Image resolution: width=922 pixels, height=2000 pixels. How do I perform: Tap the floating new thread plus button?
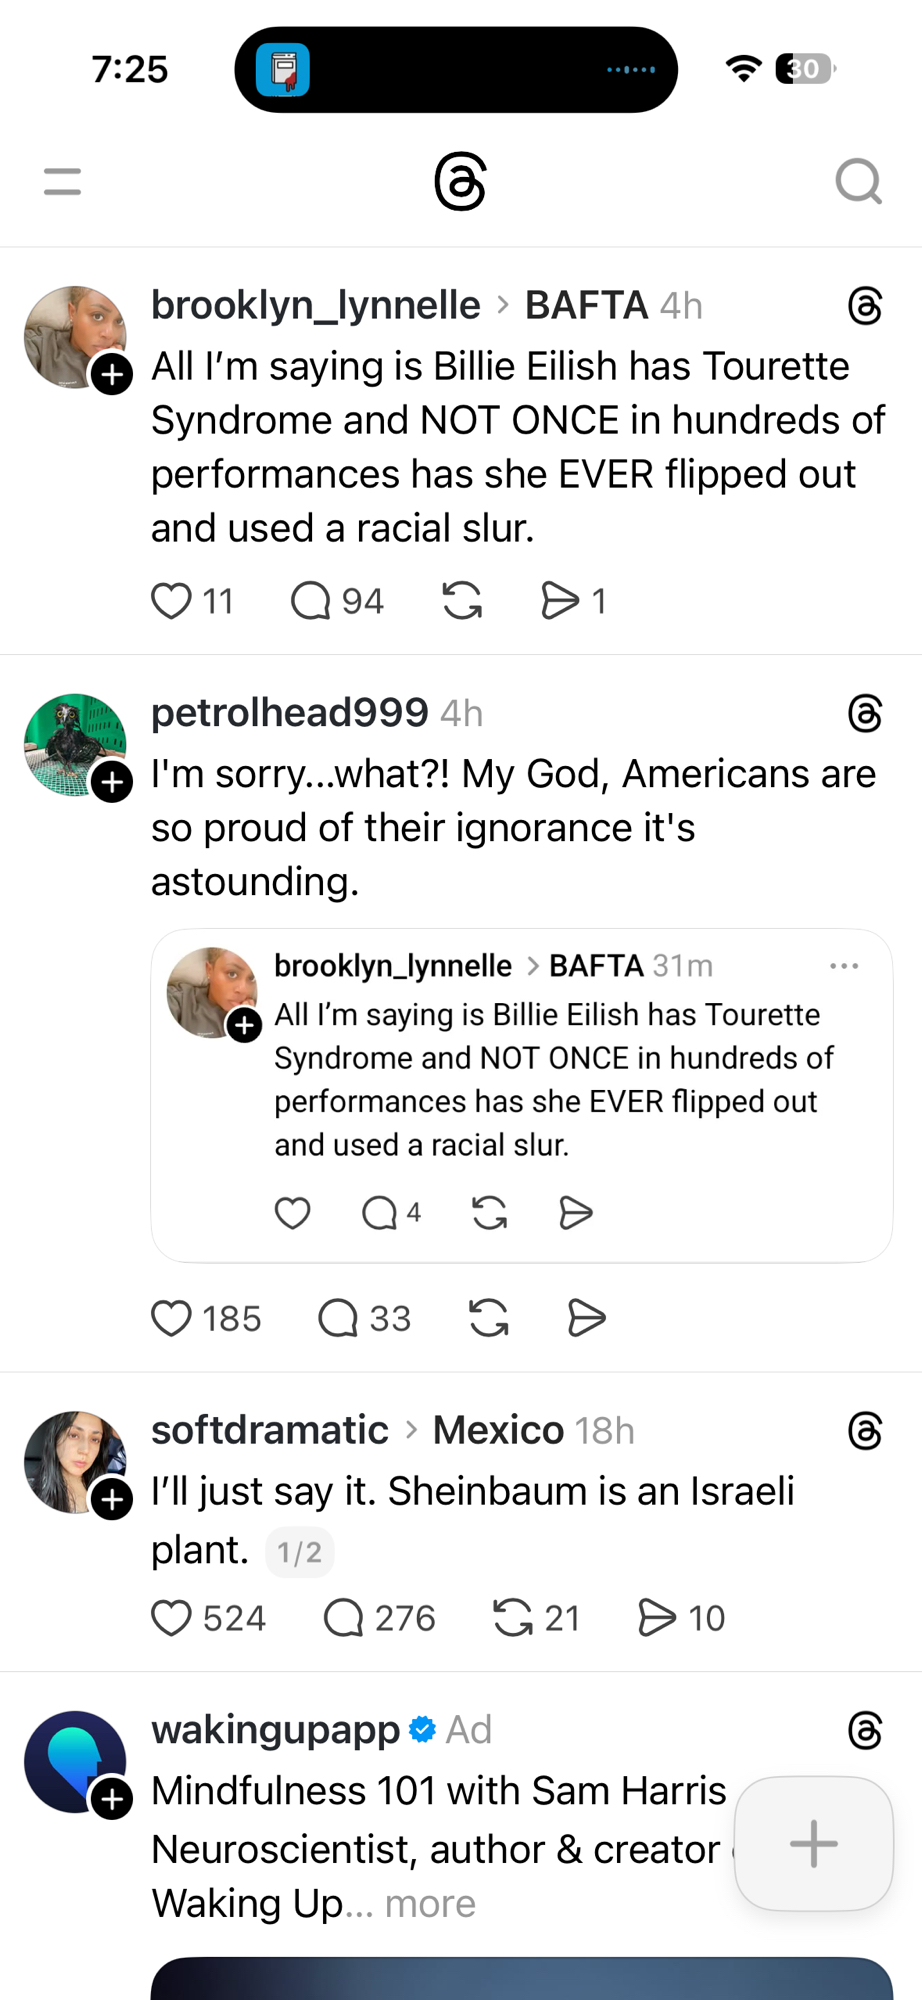813,1843
